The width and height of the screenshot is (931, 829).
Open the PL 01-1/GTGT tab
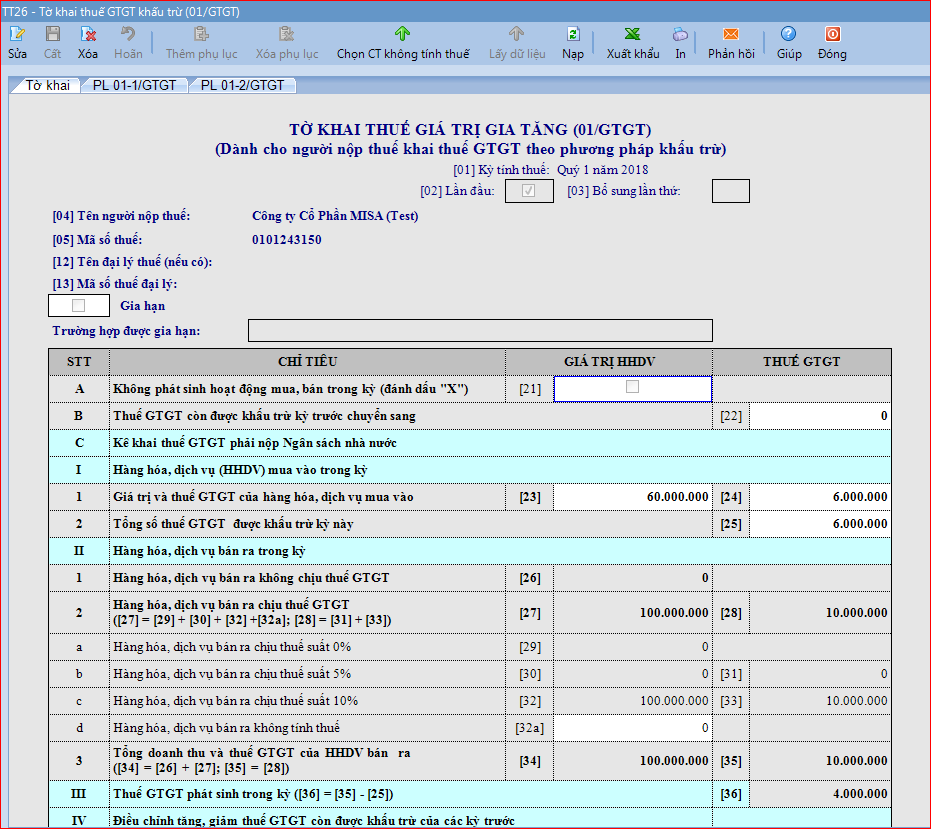(134, 86)
